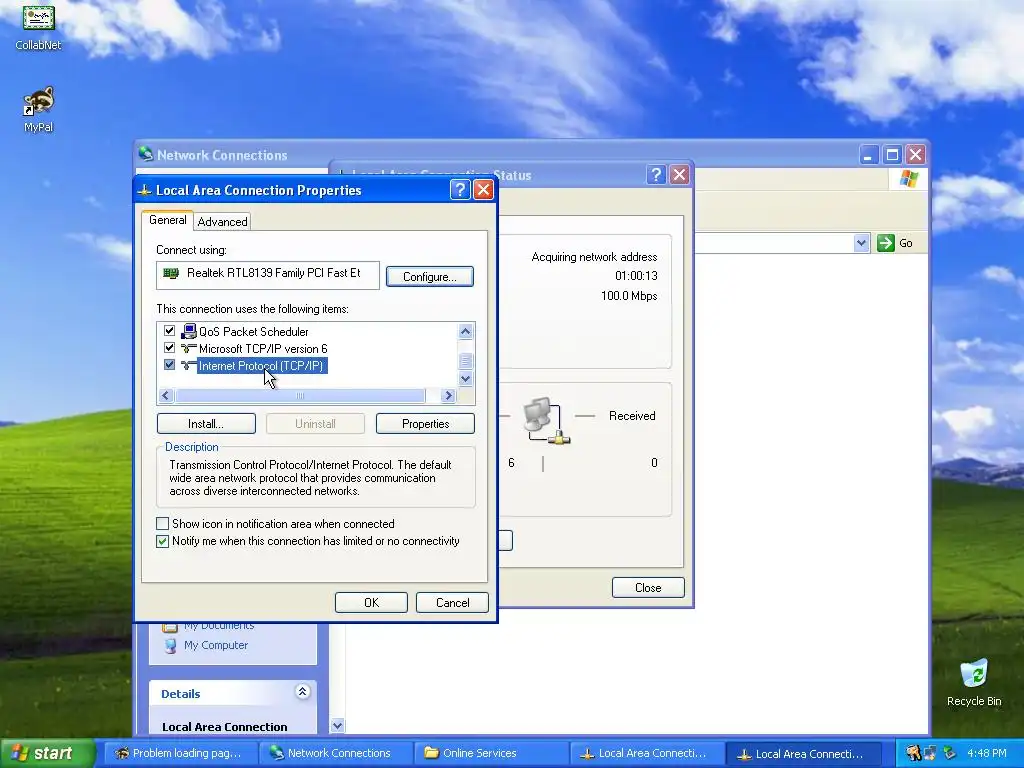Switch to Online Services taskbar button
Image resolution: width=1024 pixels, height=768 pixels.
point(492,753)
